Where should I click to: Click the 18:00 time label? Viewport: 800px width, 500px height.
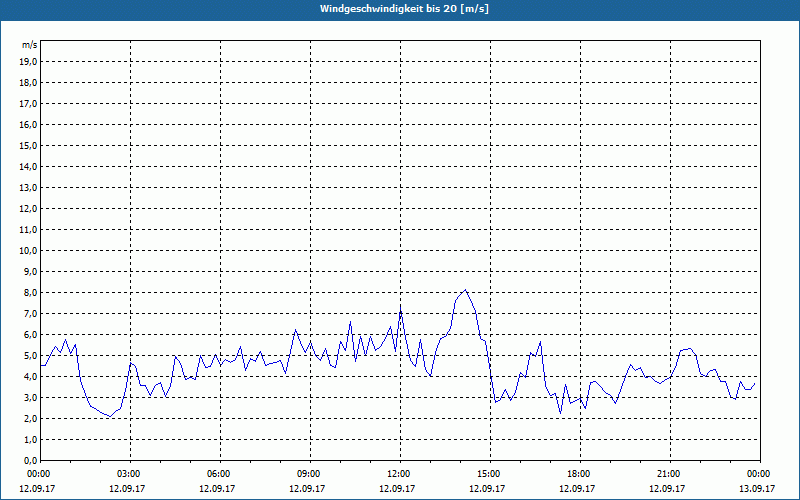click(x=580, y=474)
